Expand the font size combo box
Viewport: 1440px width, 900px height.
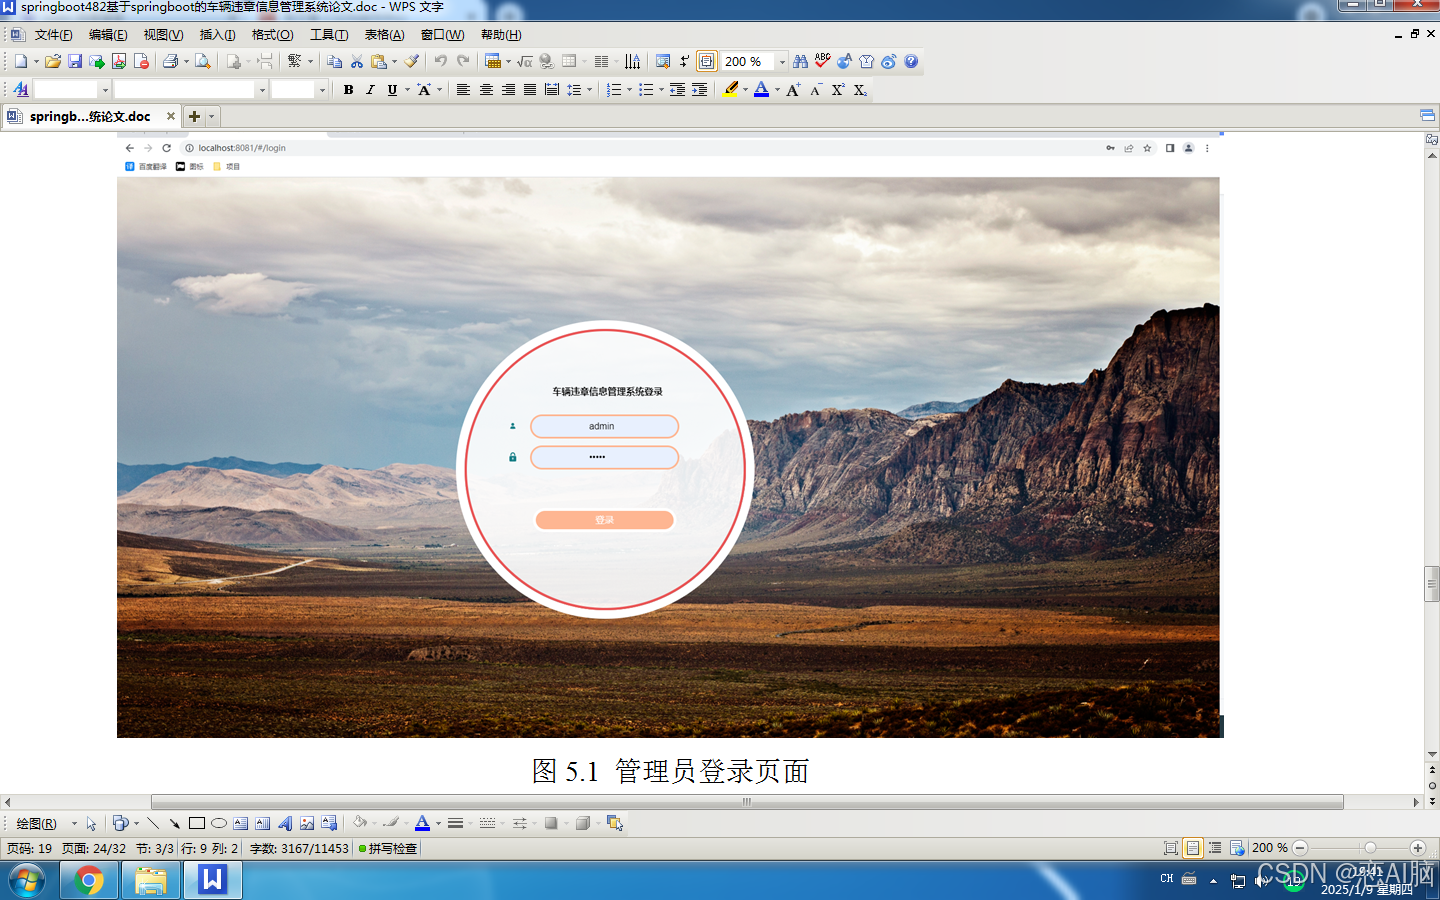click(322, 89)
